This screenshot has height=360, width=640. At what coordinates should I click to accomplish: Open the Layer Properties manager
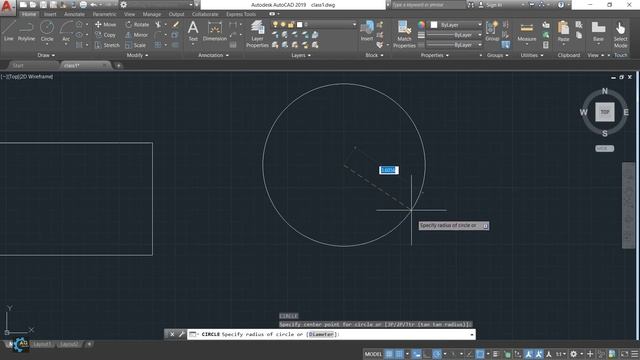pos(257,34)
